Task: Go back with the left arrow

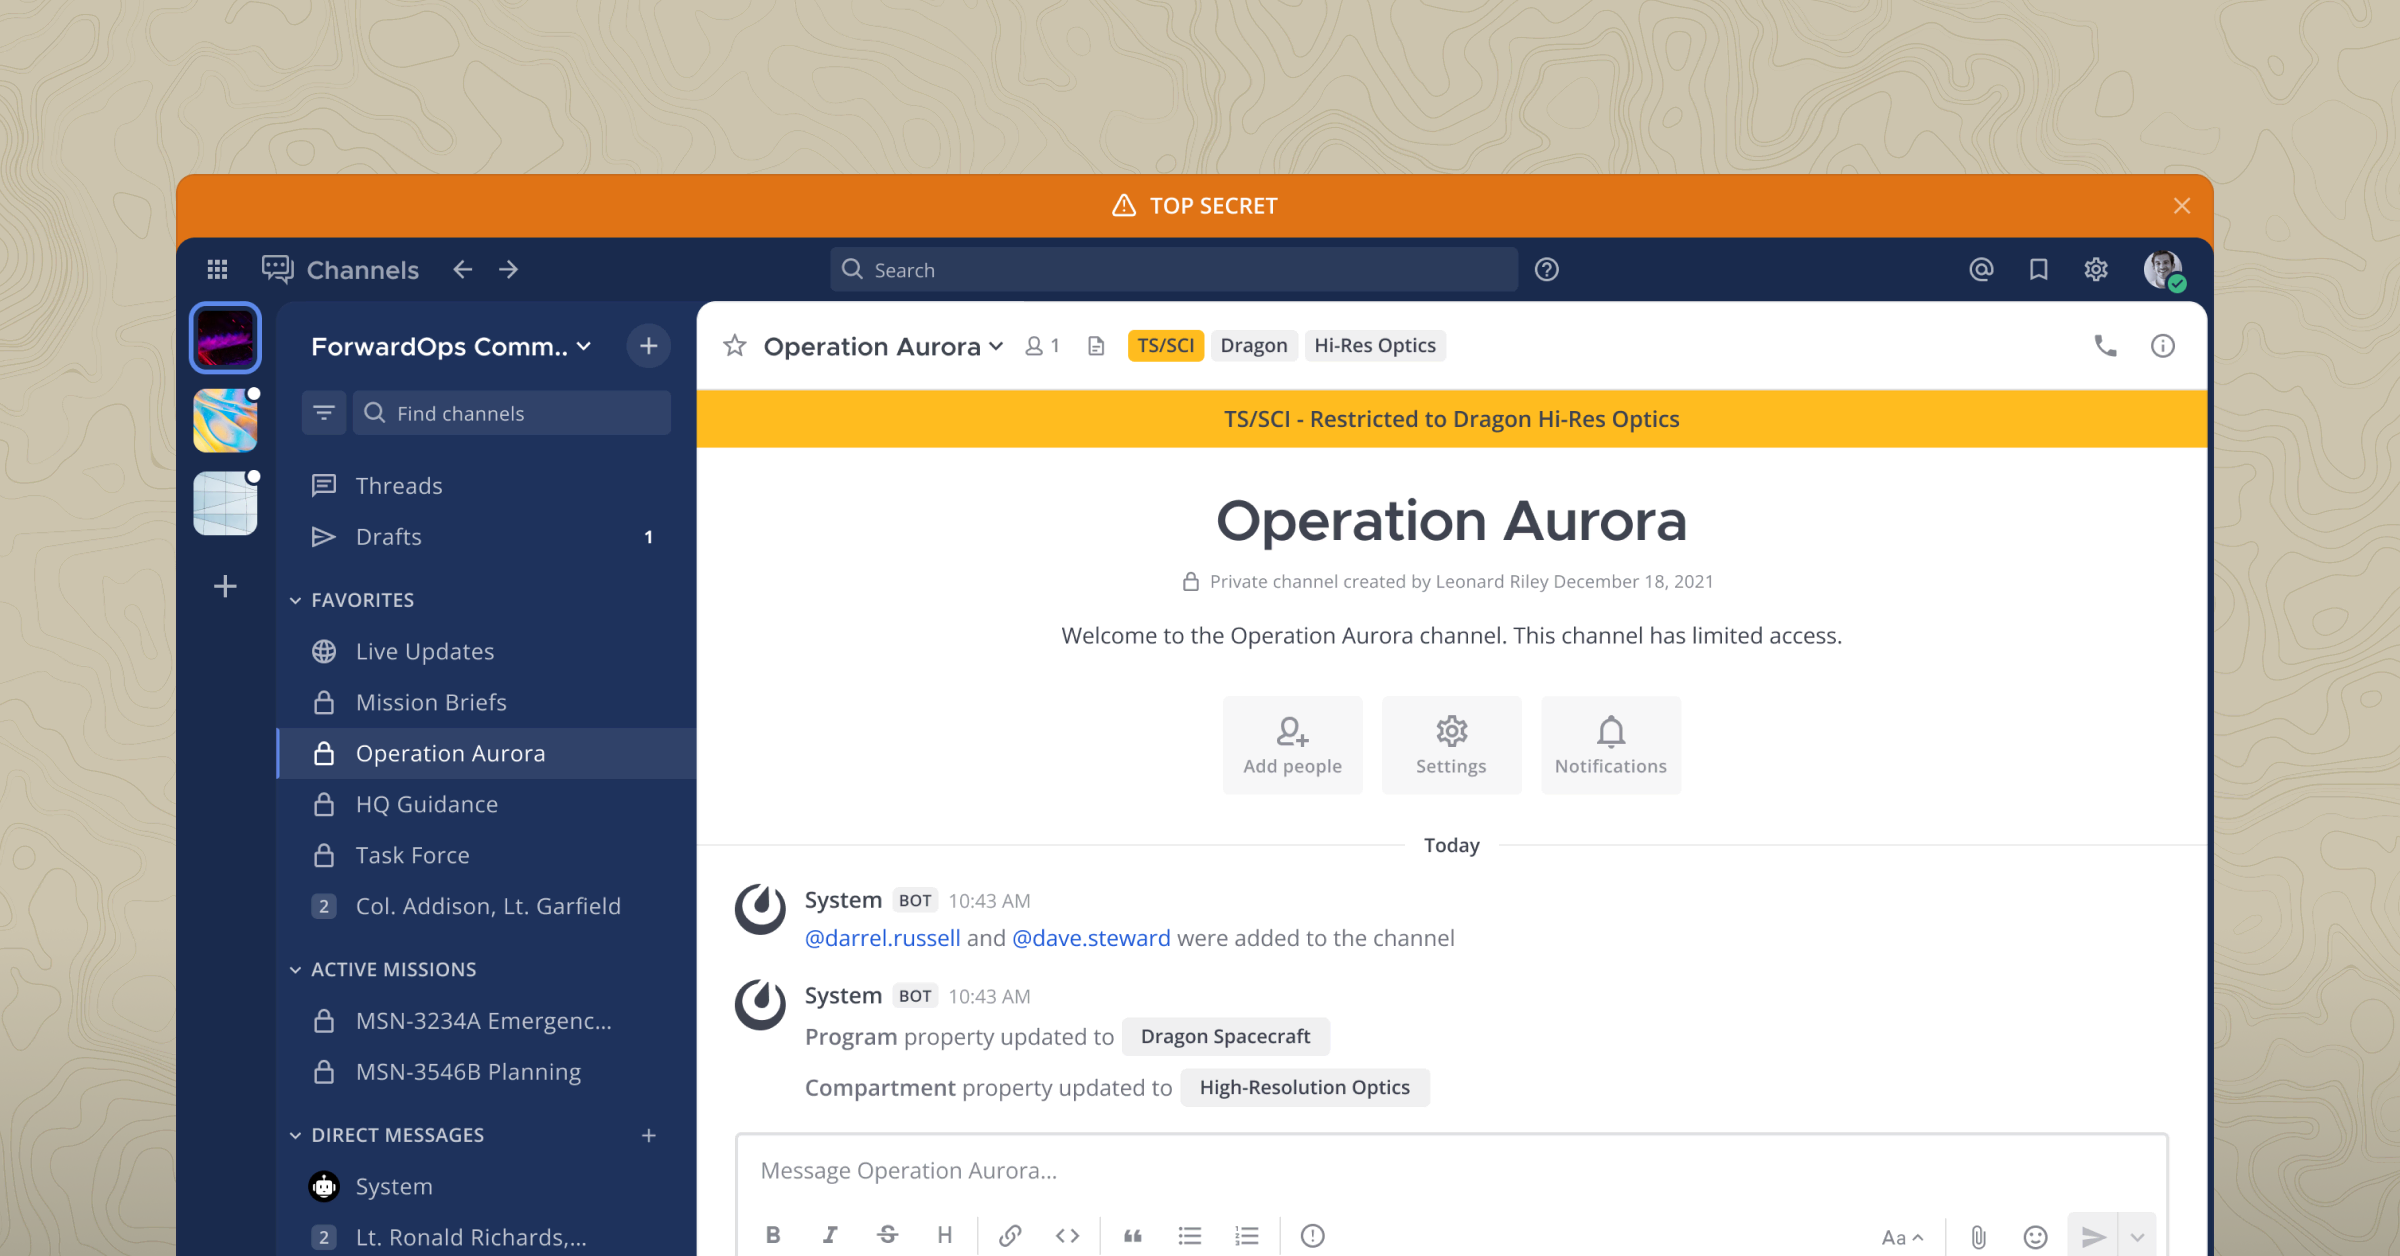Action: [462, 269]
